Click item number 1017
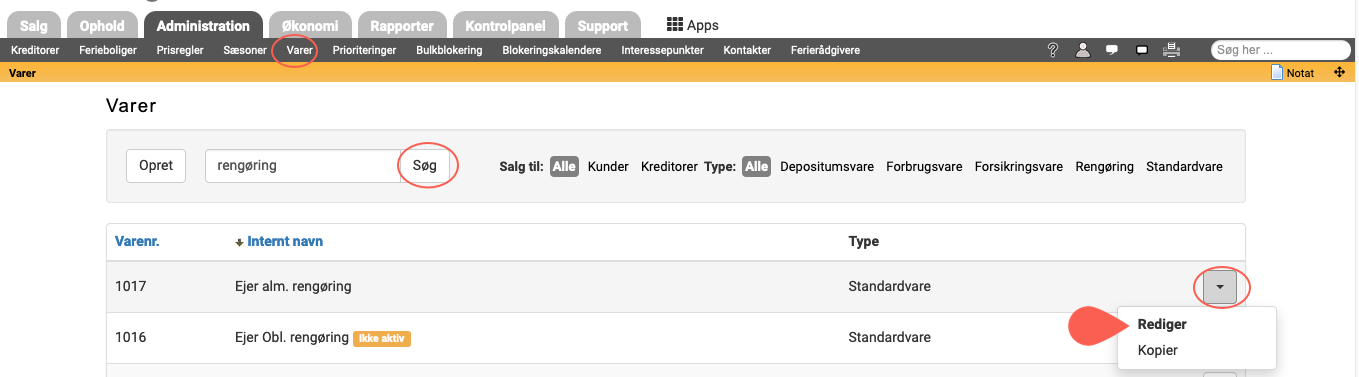Image resolution: width=1359 pixels, height=377 pixels. tap(131, 287)
